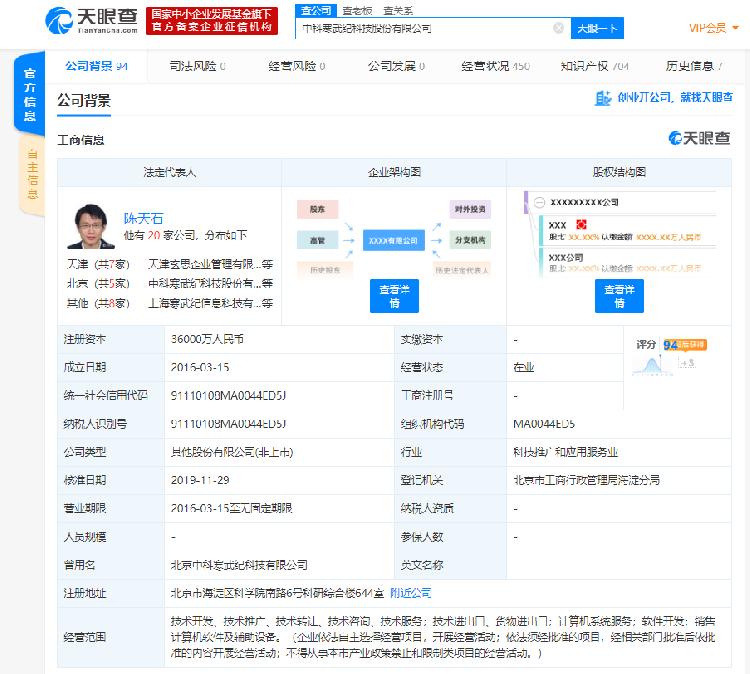
Task: Click the 历史法定代表人 faded diagram box
Action: [x=462, y=270]
